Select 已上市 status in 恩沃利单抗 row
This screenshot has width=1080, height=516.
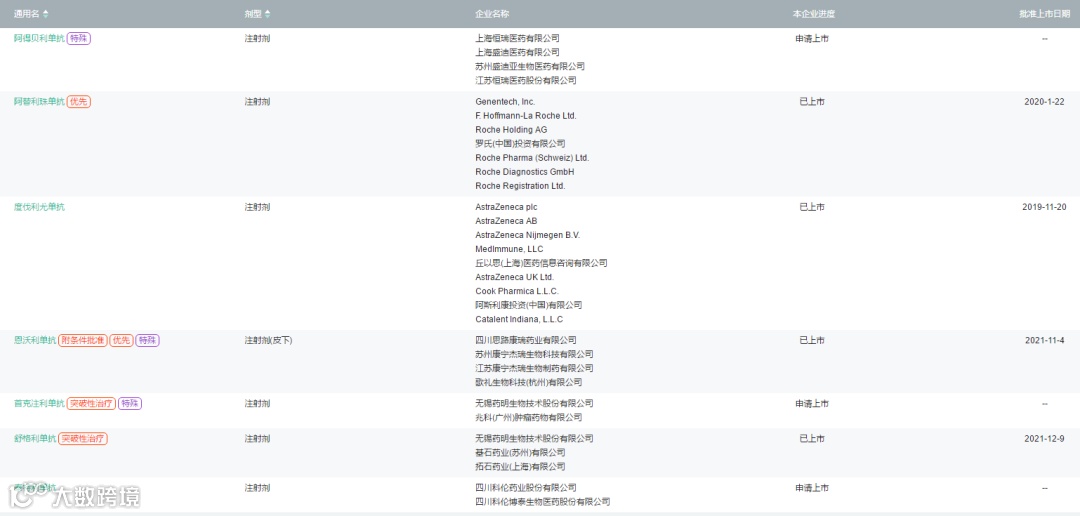click(811, 340)
